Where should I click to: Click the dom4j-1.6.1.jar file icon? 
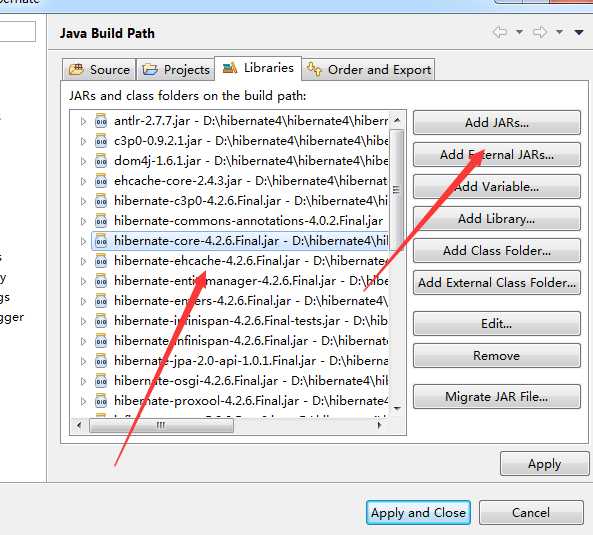[101, 161]
